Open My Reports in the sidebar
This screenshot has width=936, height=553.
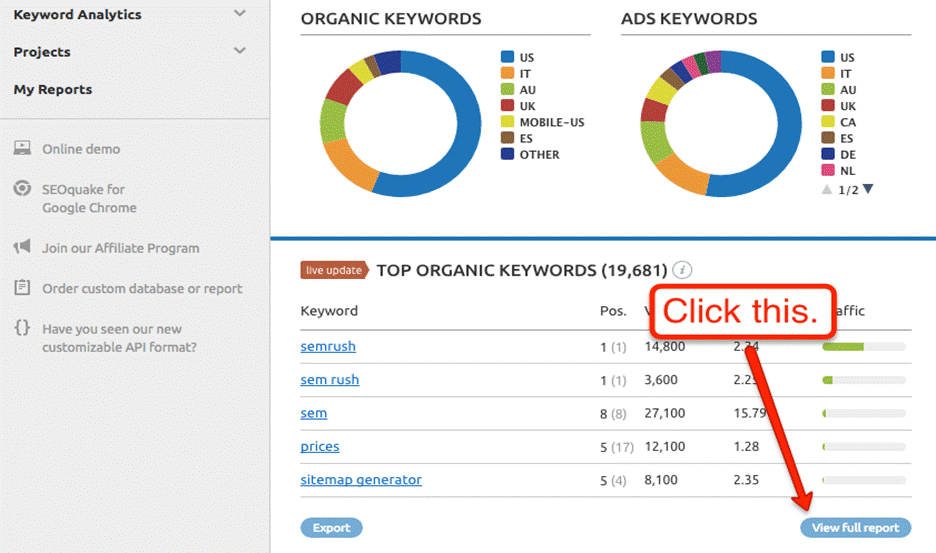click(x=53, y=89)
